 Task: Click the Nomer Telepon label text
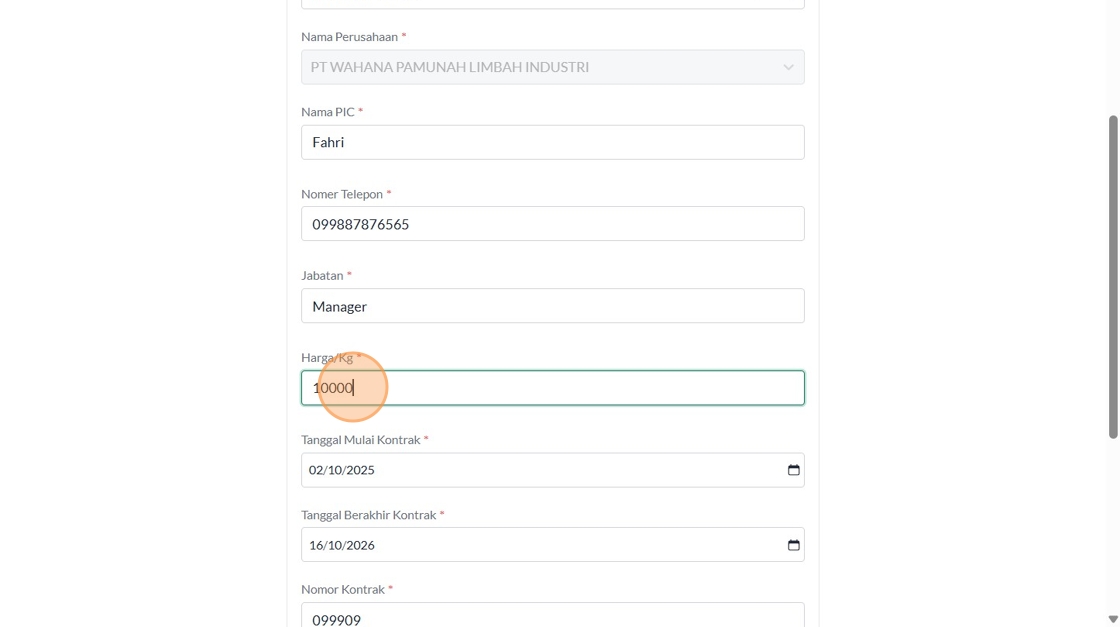tap(342, 194)
